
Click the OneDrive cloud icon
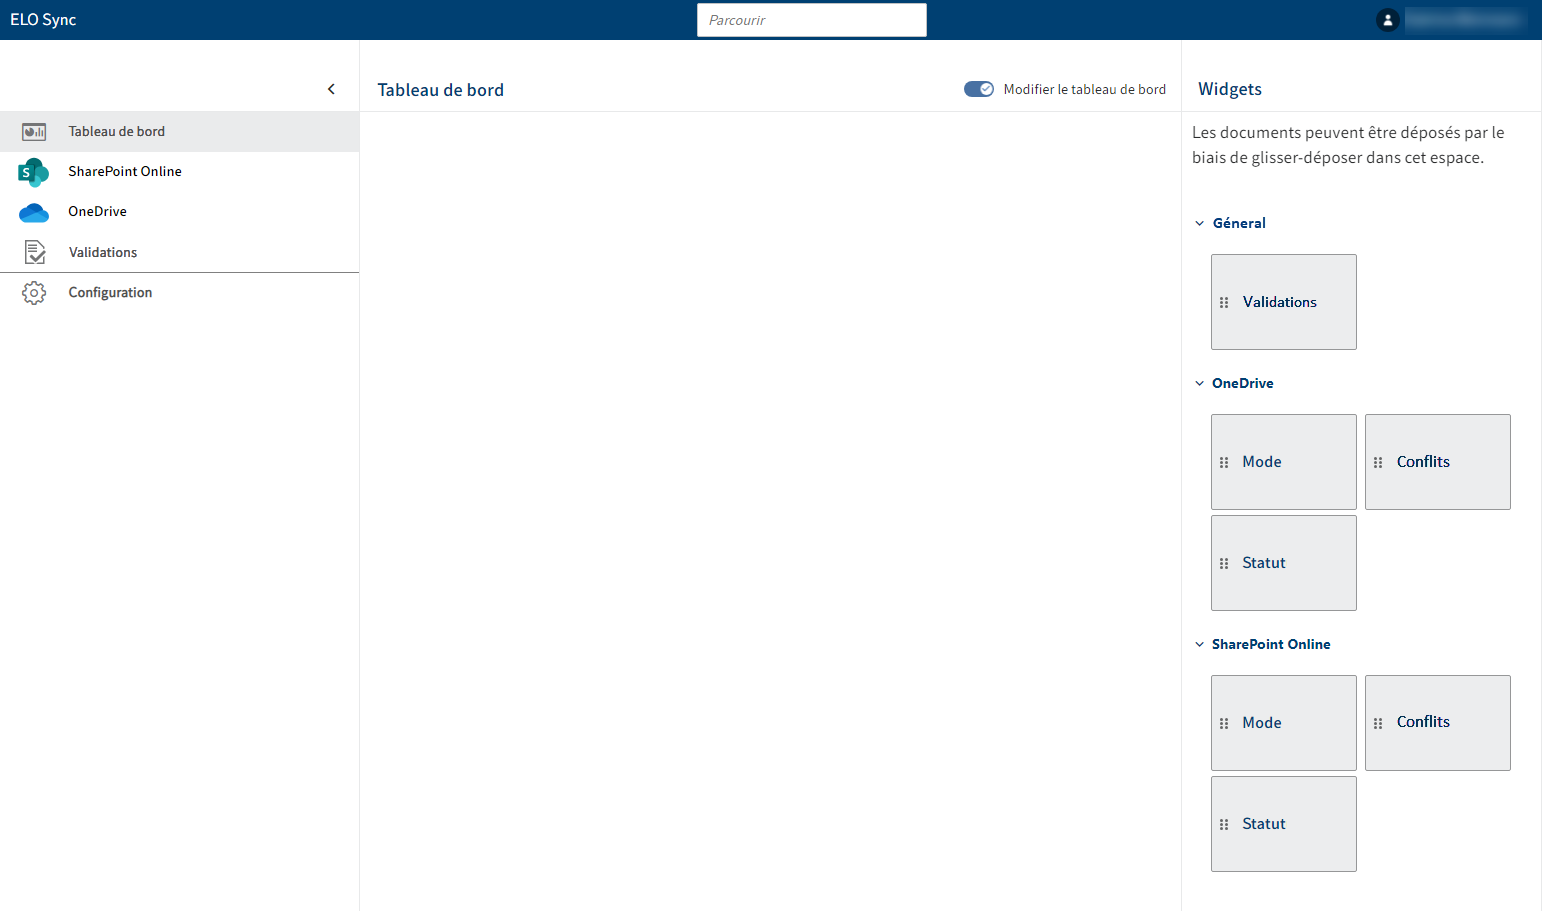(x=34, y=212)
